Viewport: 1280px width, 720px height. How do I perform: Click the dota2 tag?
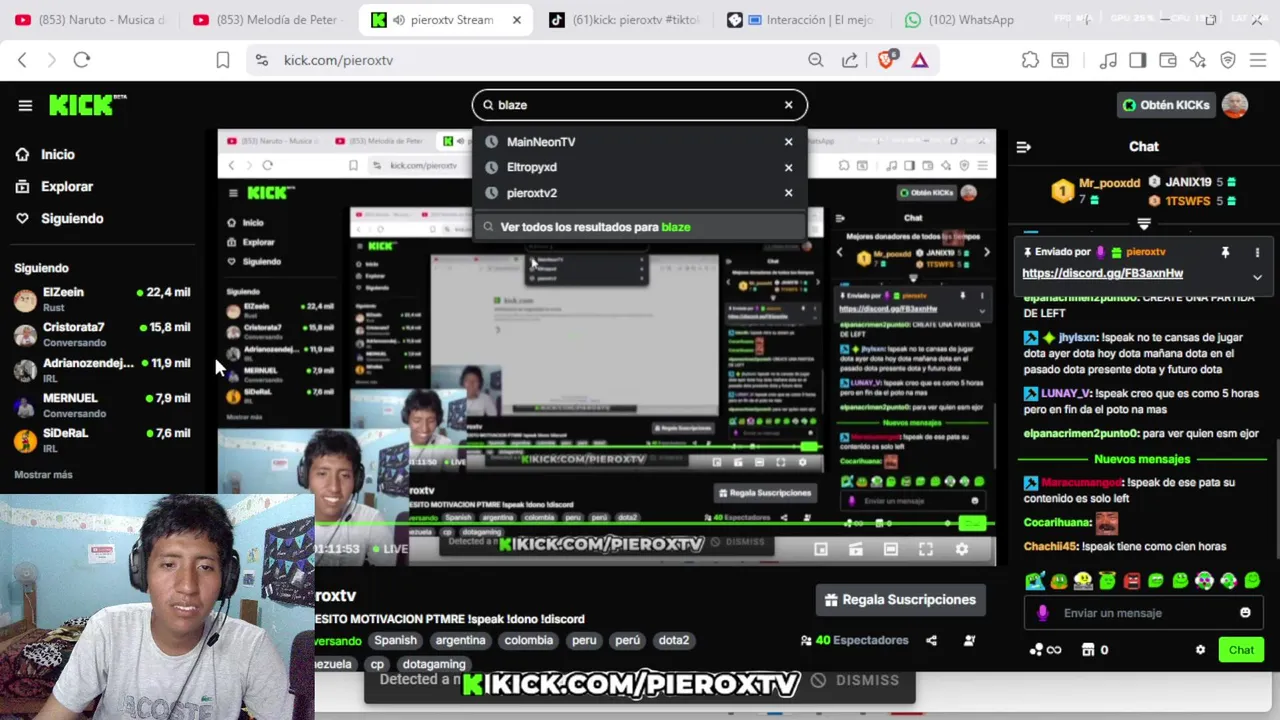tap(674, 641)
